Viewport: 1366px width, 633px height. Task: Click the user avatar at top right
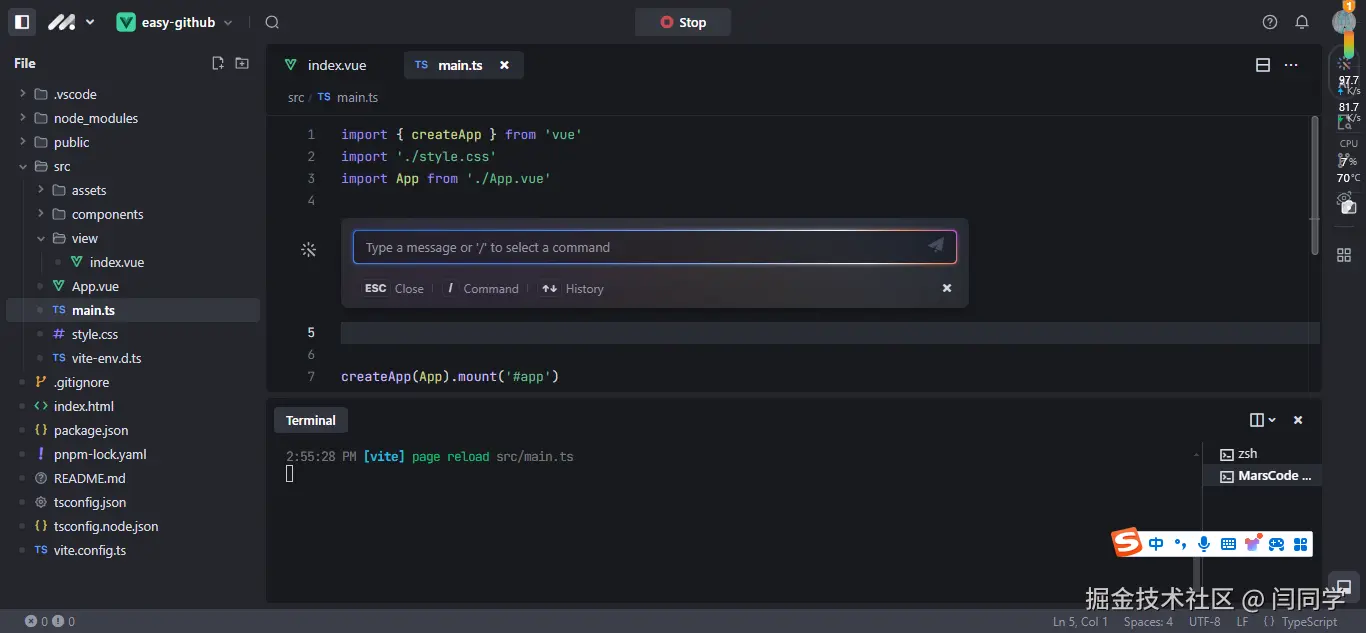click(x=1343, y=22)
